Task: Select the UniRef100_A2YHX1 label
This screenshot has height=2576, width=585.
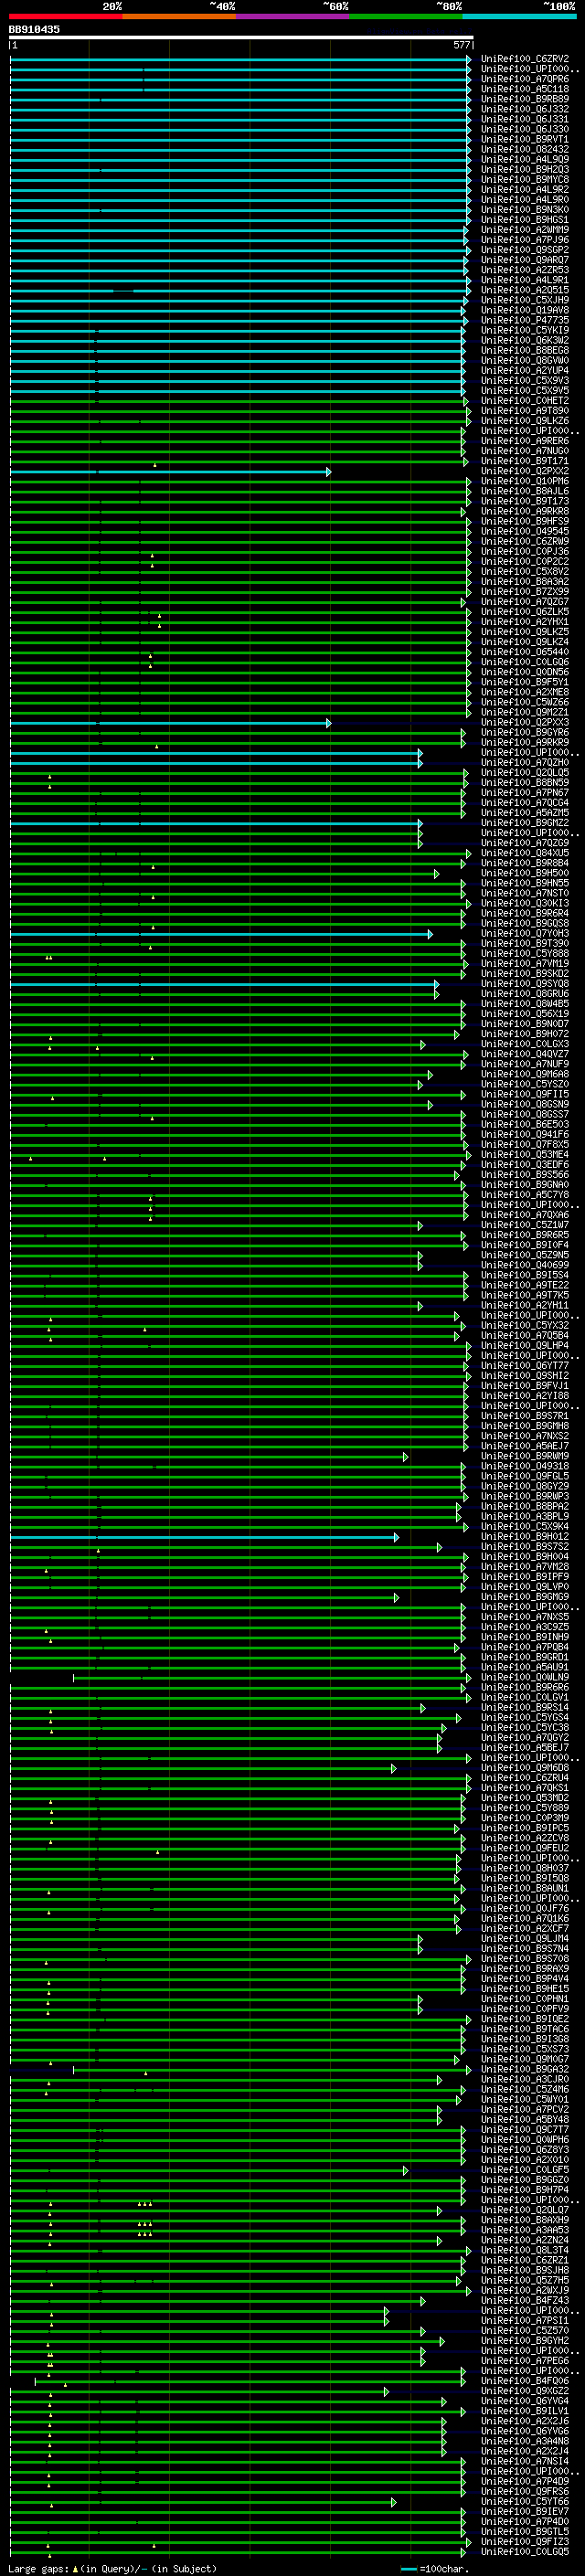Action: click(525, 622)
